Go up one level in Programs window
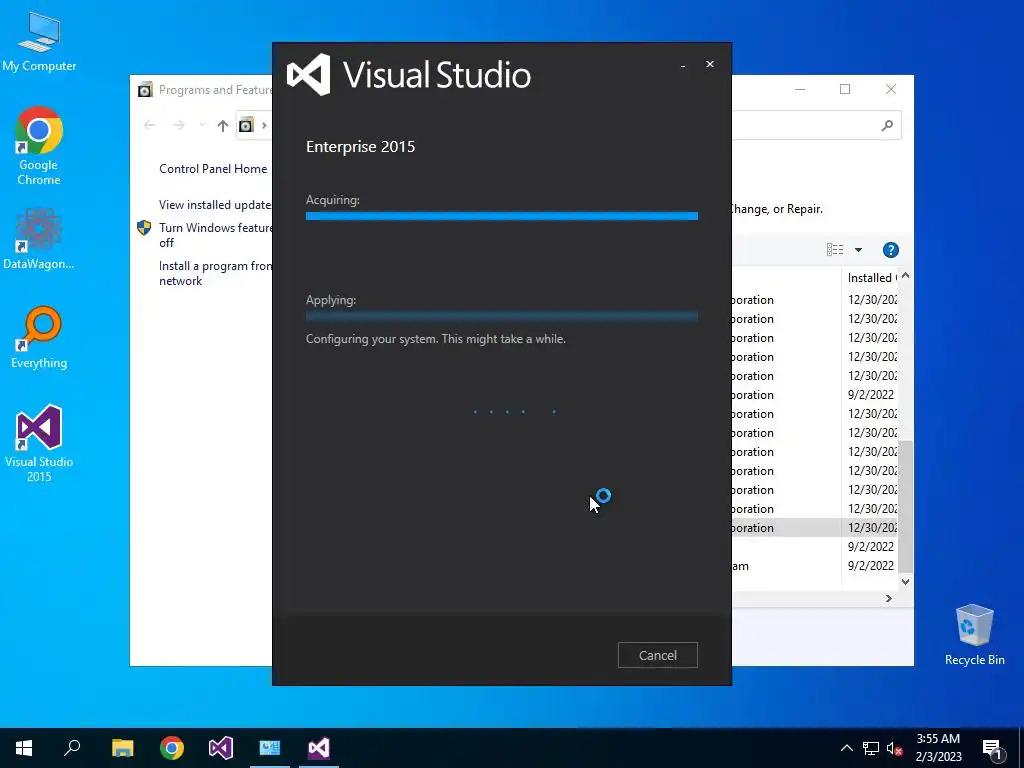 (223, 125)
